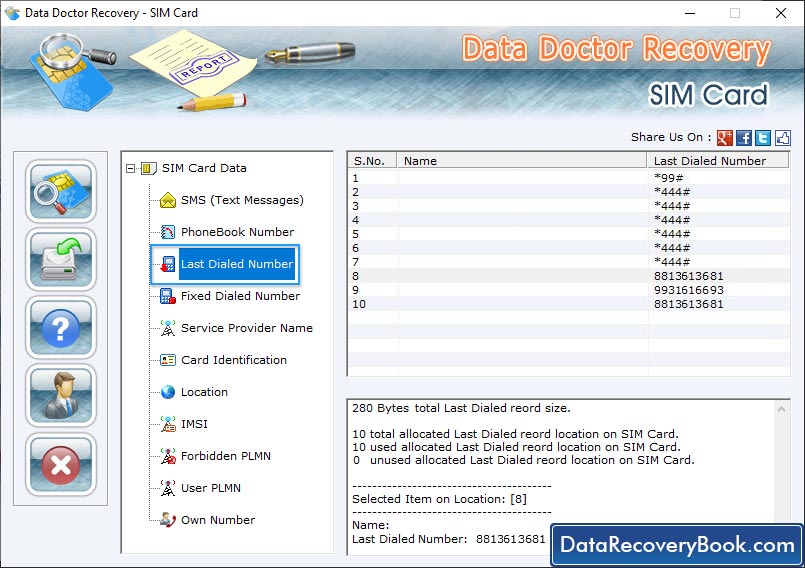
Task: Close the Data Doctor Recovery window
Action: (x=781, y=13)
